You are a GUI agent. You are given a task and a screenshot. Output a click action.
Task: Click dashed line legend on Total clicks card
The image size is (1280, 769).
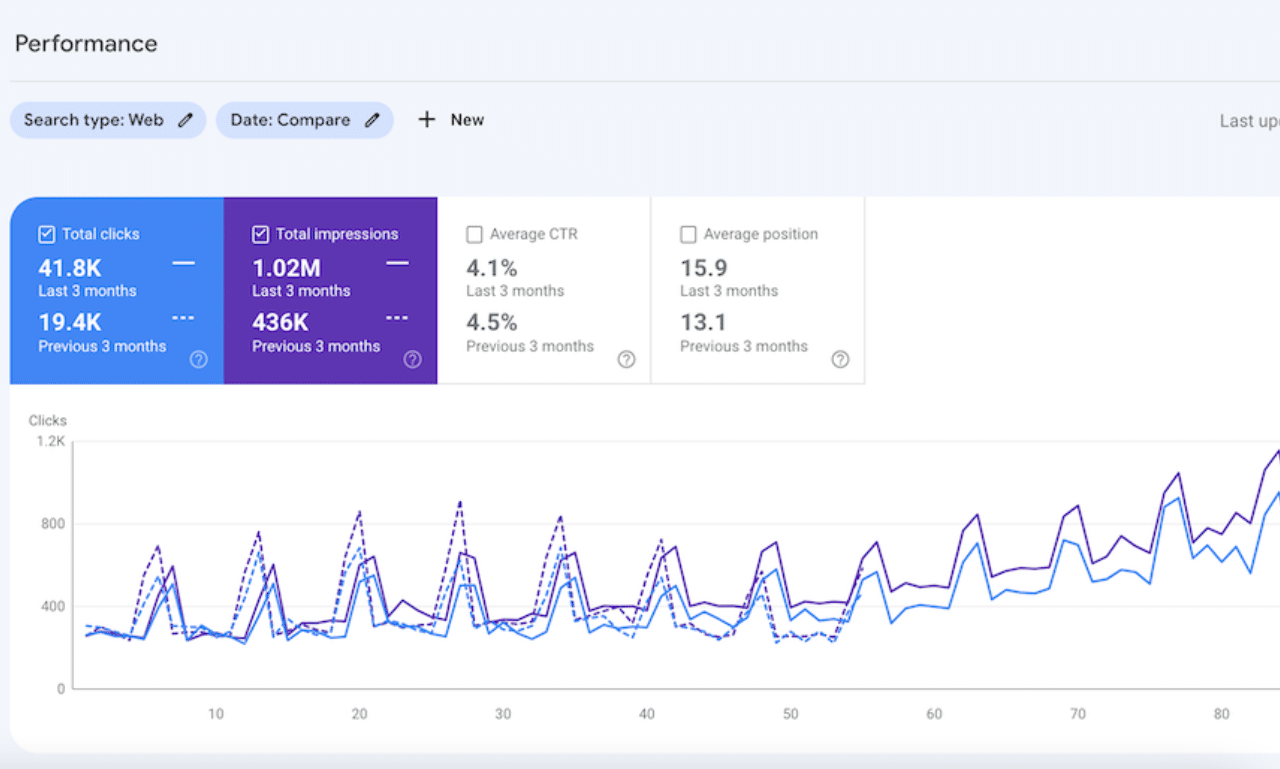[x=184, y=318]
